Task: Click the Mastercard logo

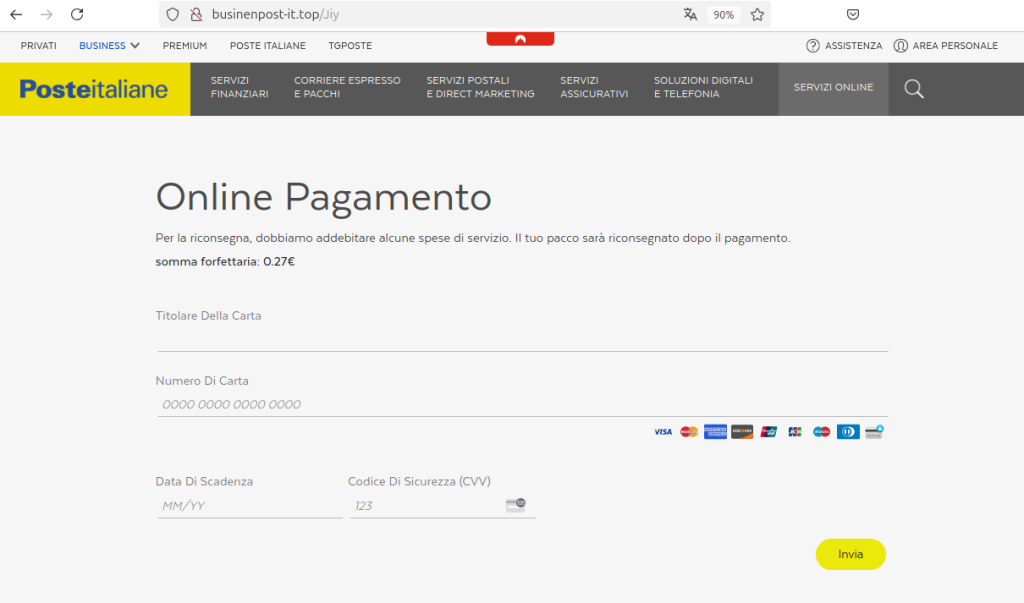Action: point(689,432)
